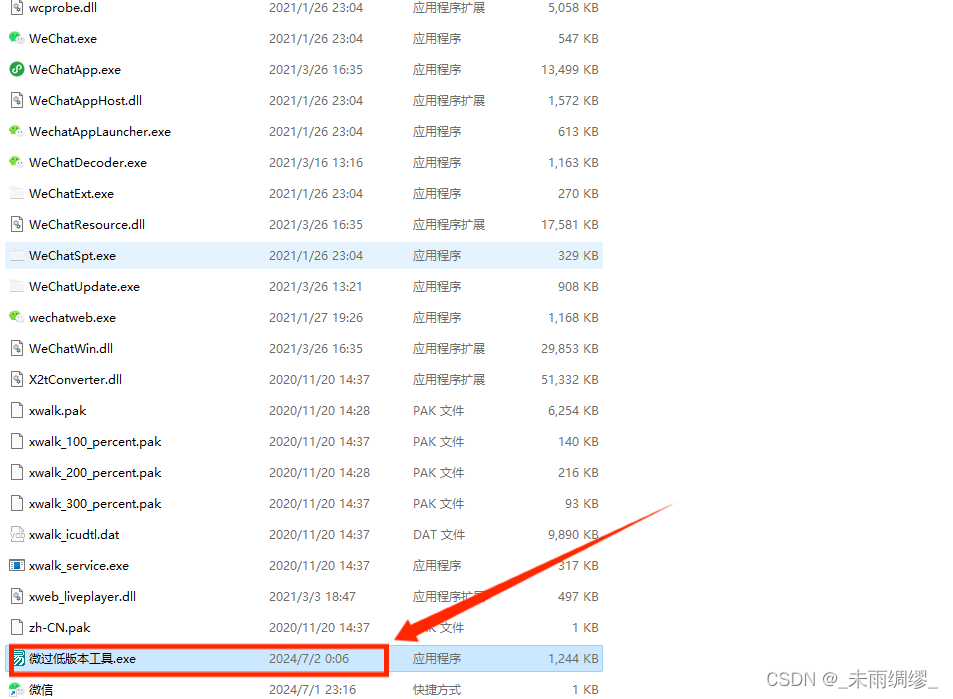Click the 13,499 KB size of WeChatApp.exe
Image resolution: width=953 pixels, height=699 pixels.
point(569,69)
